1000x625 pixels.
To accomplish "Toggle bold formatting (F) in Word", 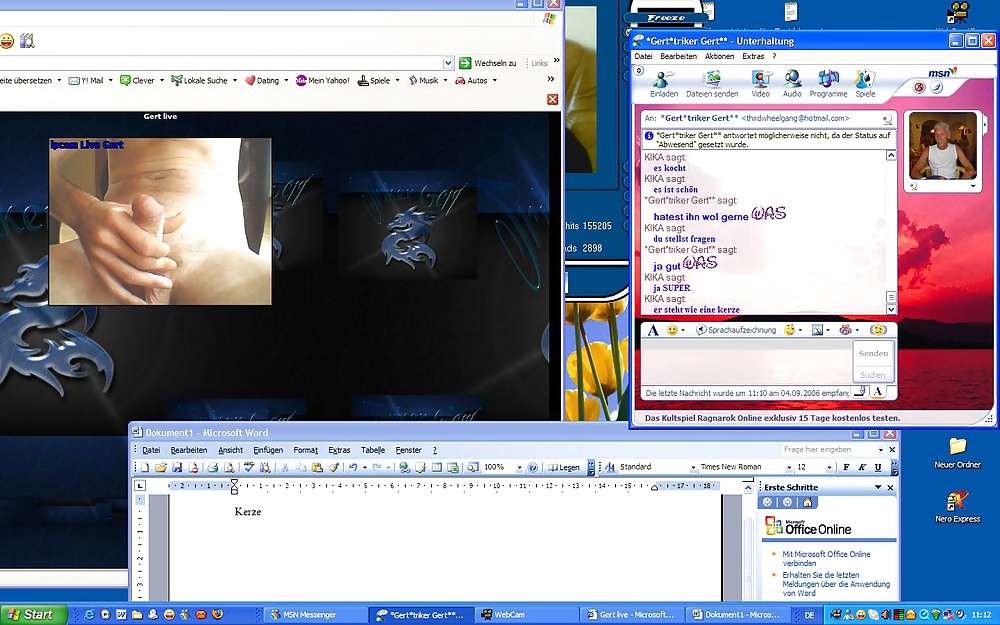I will (x=846, y=467).
